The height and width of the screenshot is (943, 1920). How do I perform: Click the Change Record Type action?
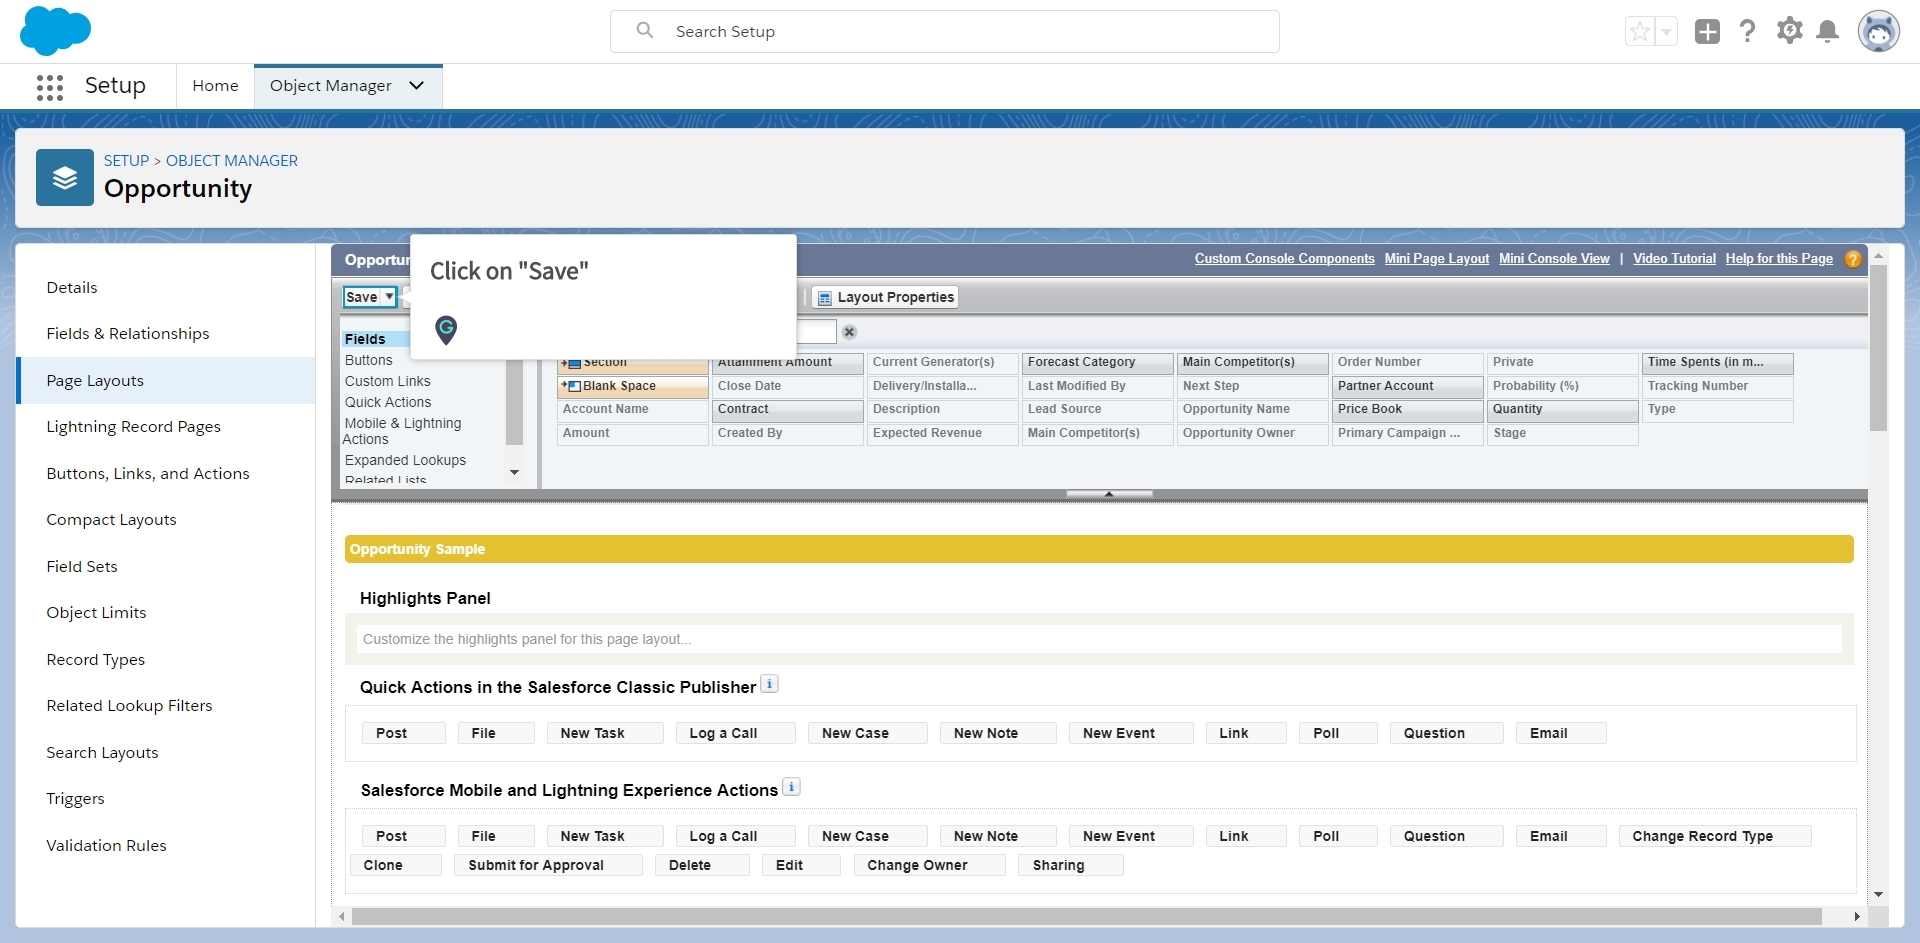1714,837
